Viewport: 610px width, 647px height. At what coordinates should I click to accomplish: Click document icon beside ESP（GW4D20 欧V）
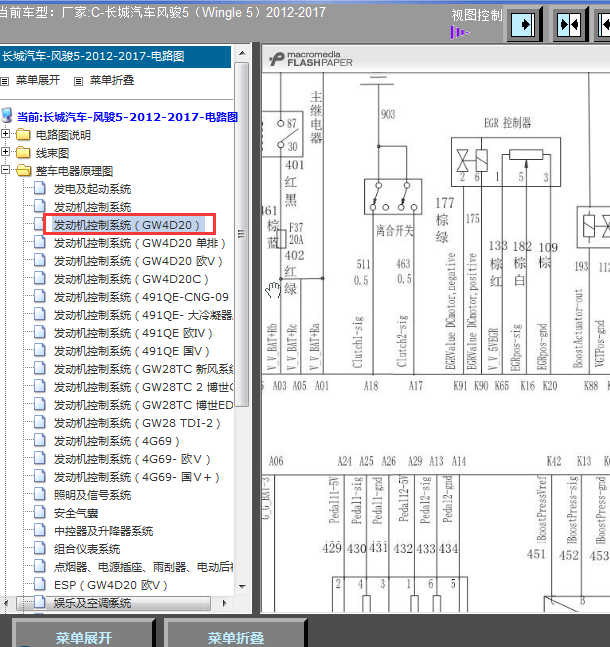[40, 584]
